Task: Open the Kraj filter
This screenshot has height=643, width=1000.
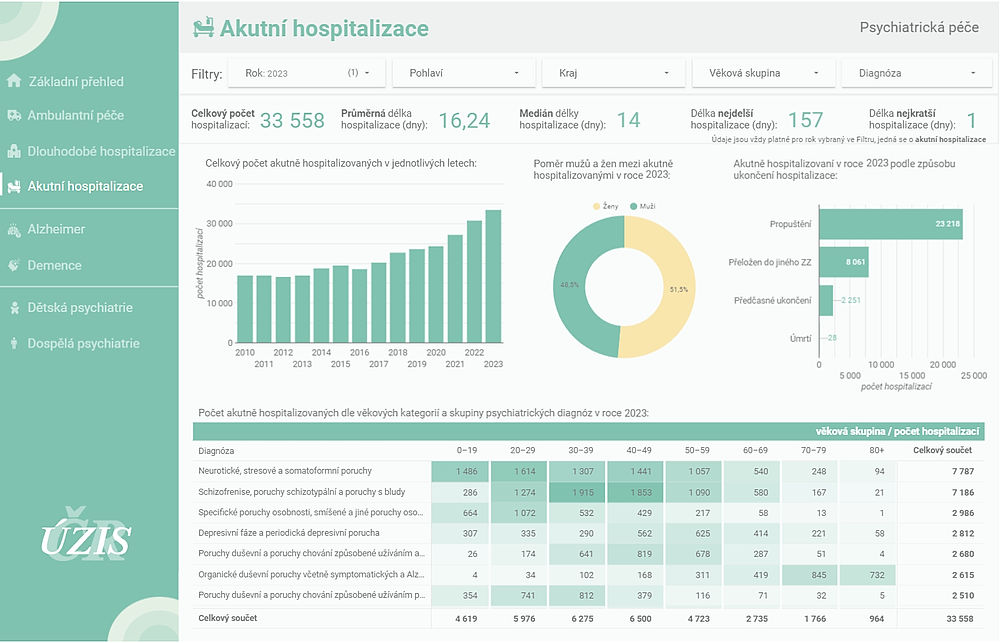Action: click(x=612, y=72)
